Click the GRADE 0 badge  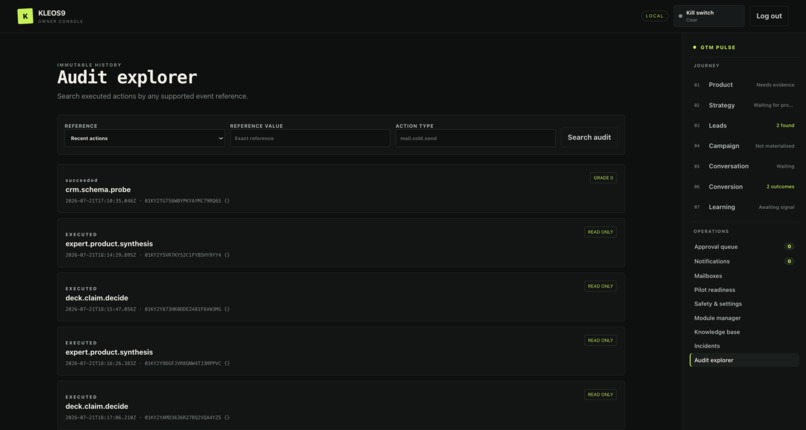603,178
